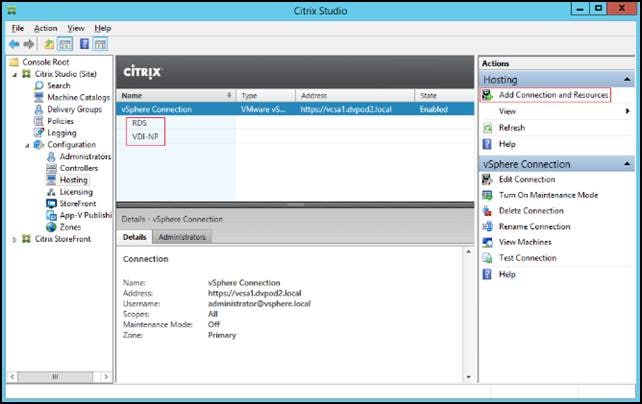Click the blue Help toolbar icon
Image resolution: width=642 pixels, height=404 pixels.
[84, 44]
